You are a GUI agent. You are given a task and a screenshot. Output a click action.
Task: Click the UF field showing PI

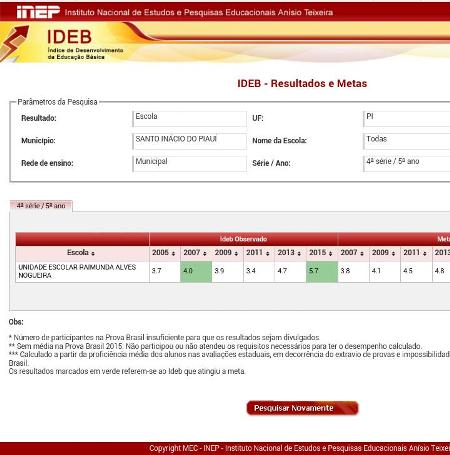[406, 119]
